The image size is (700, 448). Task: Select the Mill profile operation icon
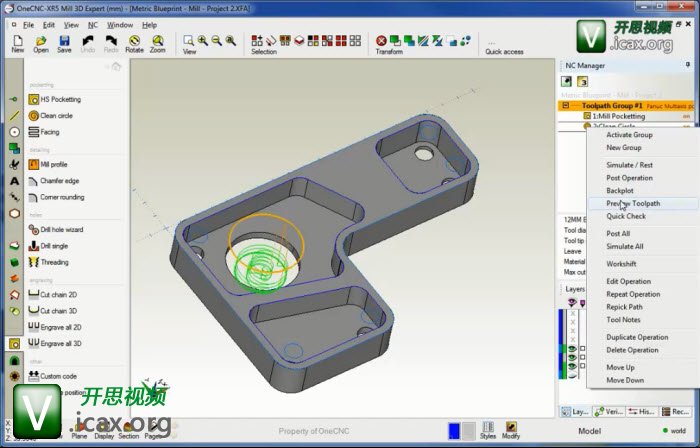33,164
